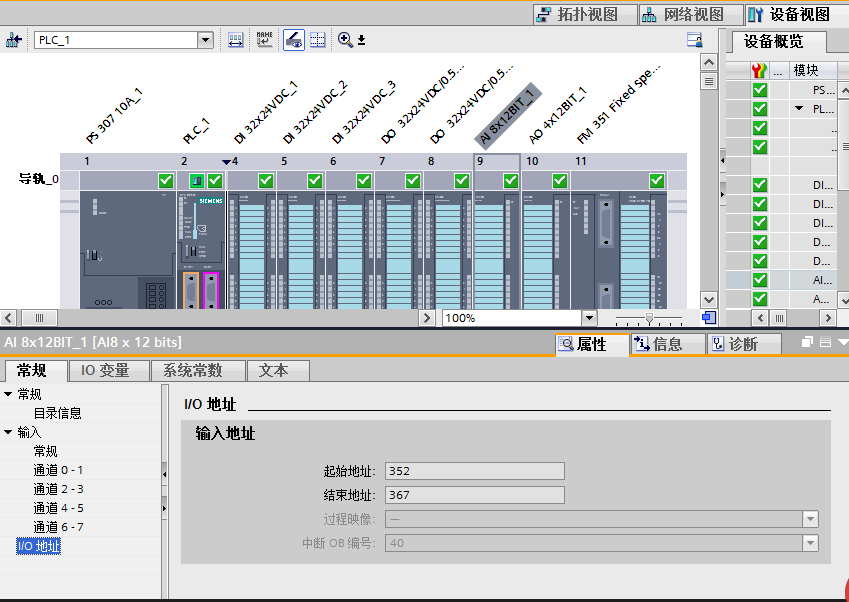The width and height of the screenshot is (849, 602).
Task: Click the status check on slot 4 module
Action: pyautogui.click(x=265, y=180)
